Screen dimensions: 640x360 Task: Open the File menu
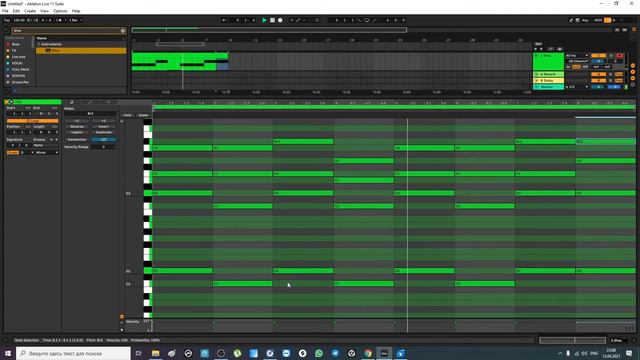click(5, 11)
